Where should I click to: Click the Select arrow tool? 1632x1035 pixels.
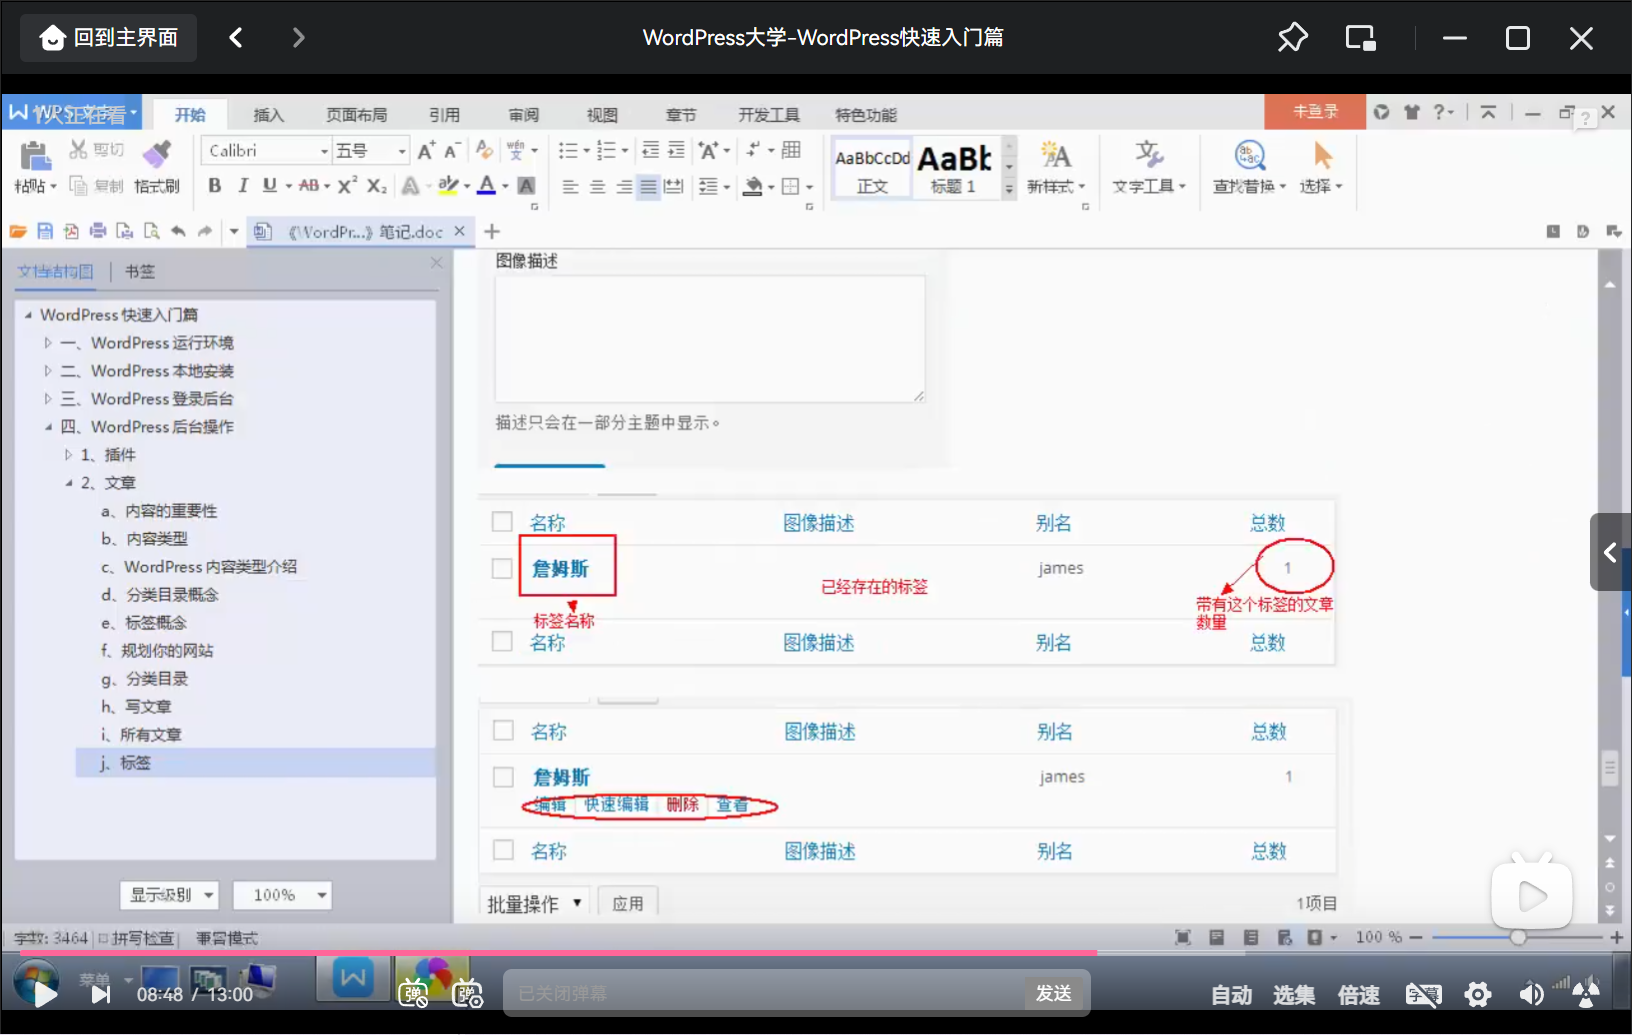tap(1322, 167)
